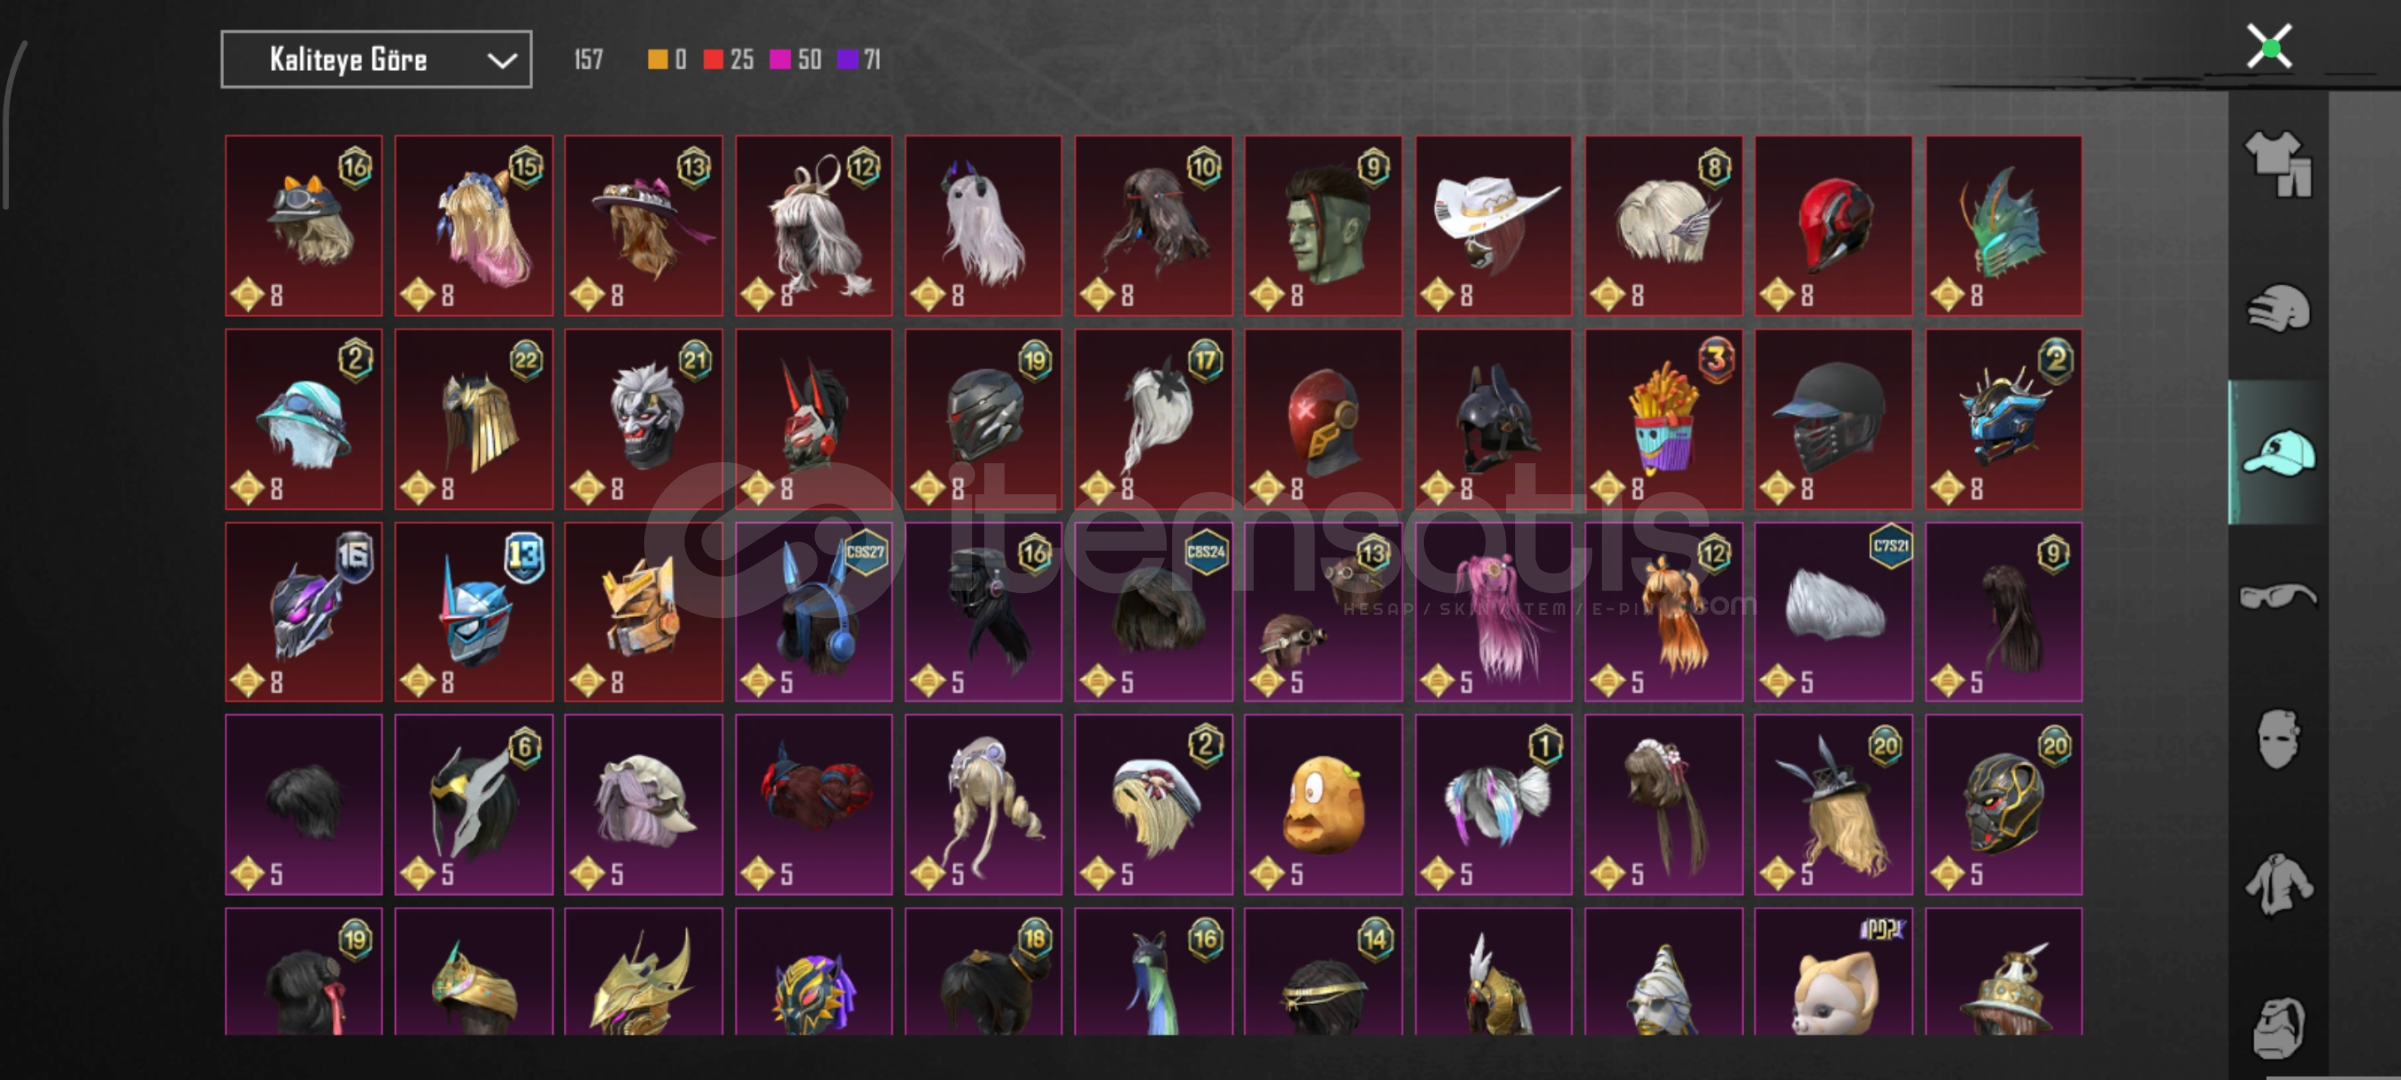Screen dimensions: 2401x1080
Task: Pick the red racing helmet item
Action: pyautogui.click(x=1834, y=226)
